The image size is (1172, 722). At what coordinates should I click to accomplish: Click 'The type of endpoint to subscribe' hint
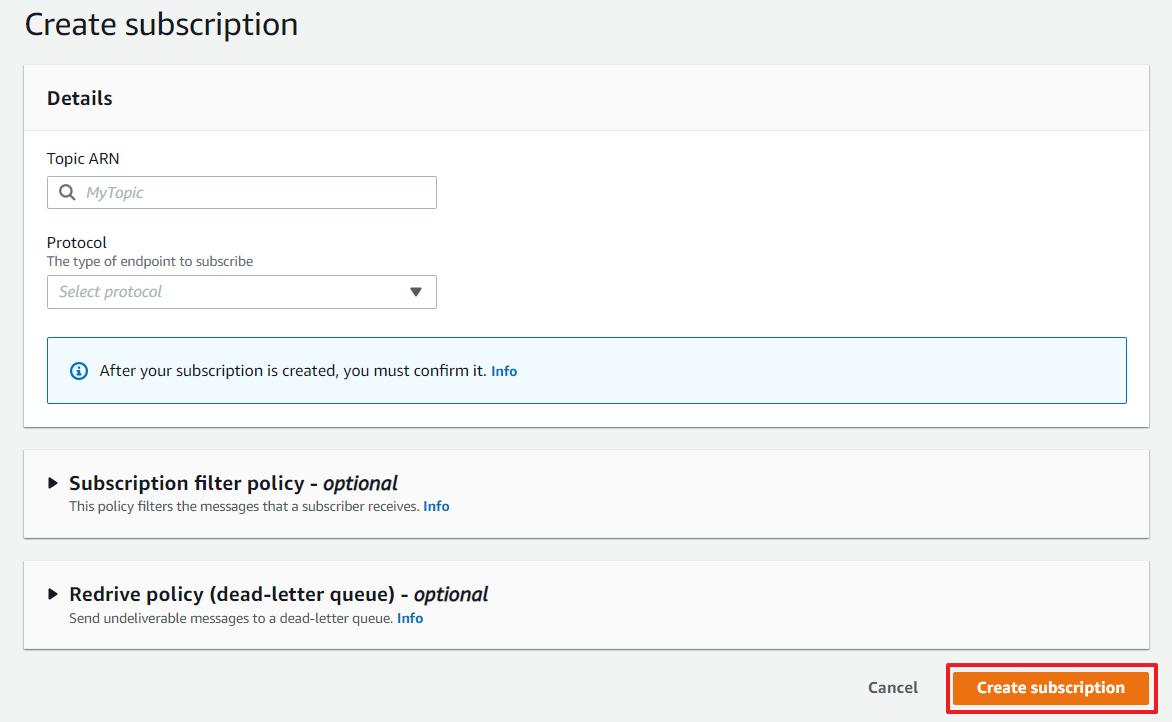[x=150, y=261]
